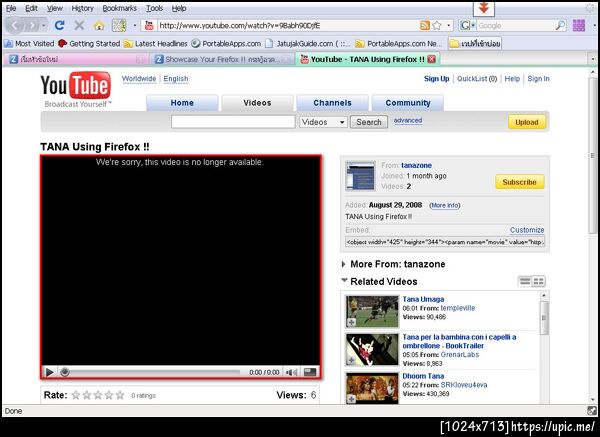Image resolution: width=600 pixels, height=437 pixels.
Task: Subscribe to tanazone channel
Action: 519,182
